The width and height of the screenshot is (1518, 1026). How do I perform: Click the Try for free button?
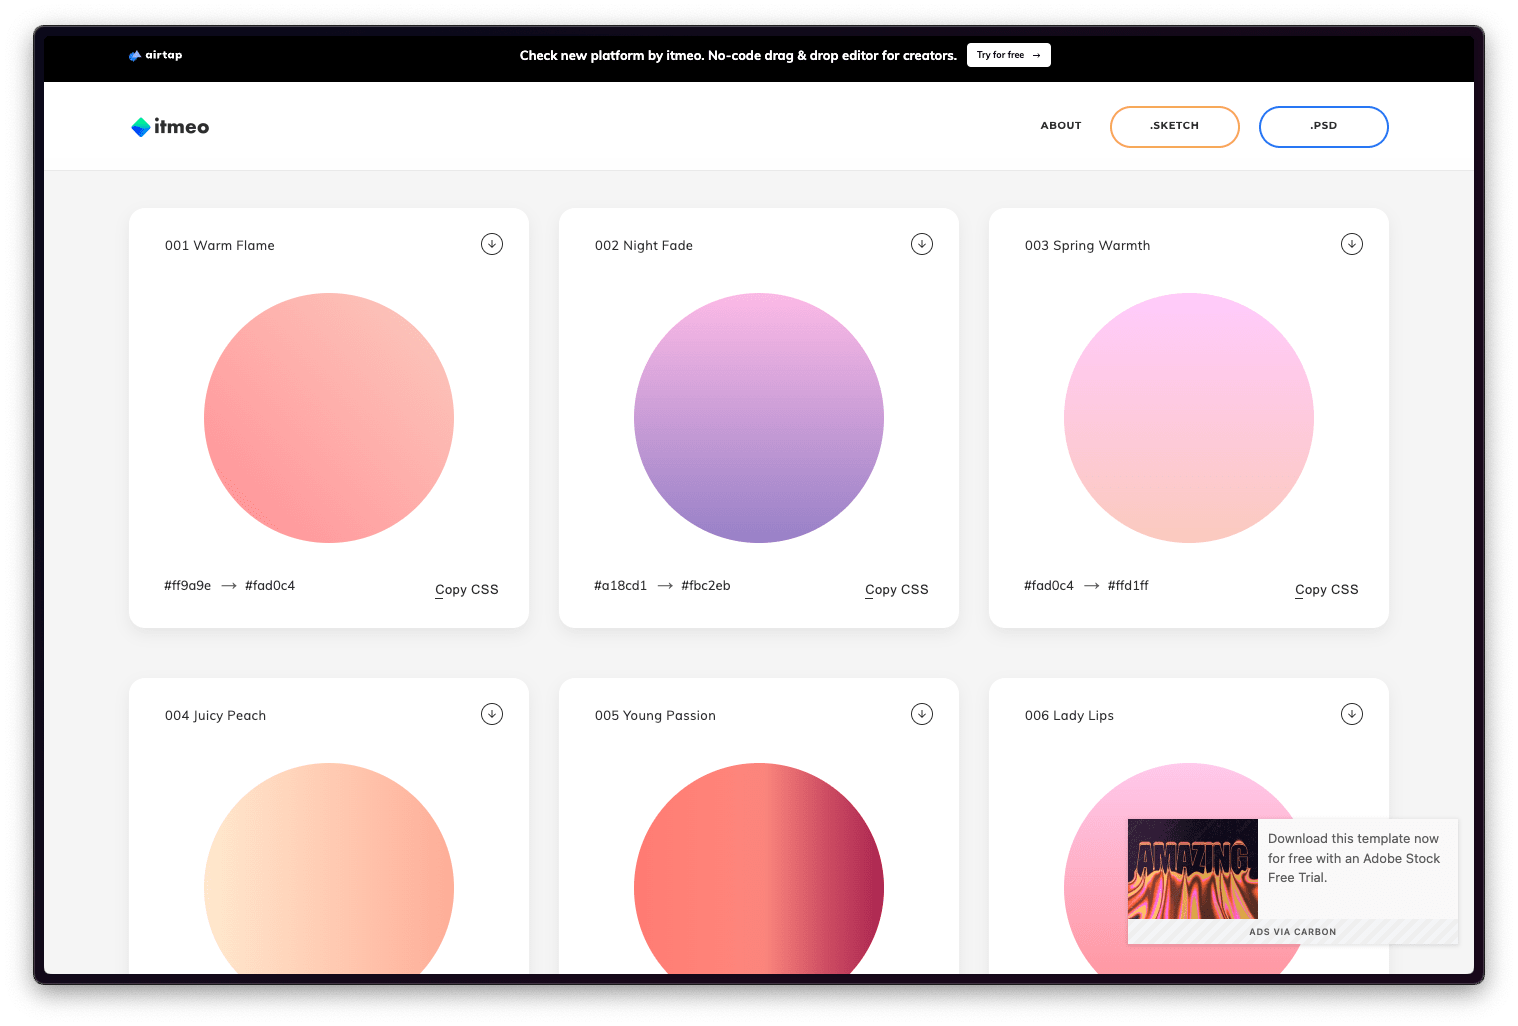1009,55
